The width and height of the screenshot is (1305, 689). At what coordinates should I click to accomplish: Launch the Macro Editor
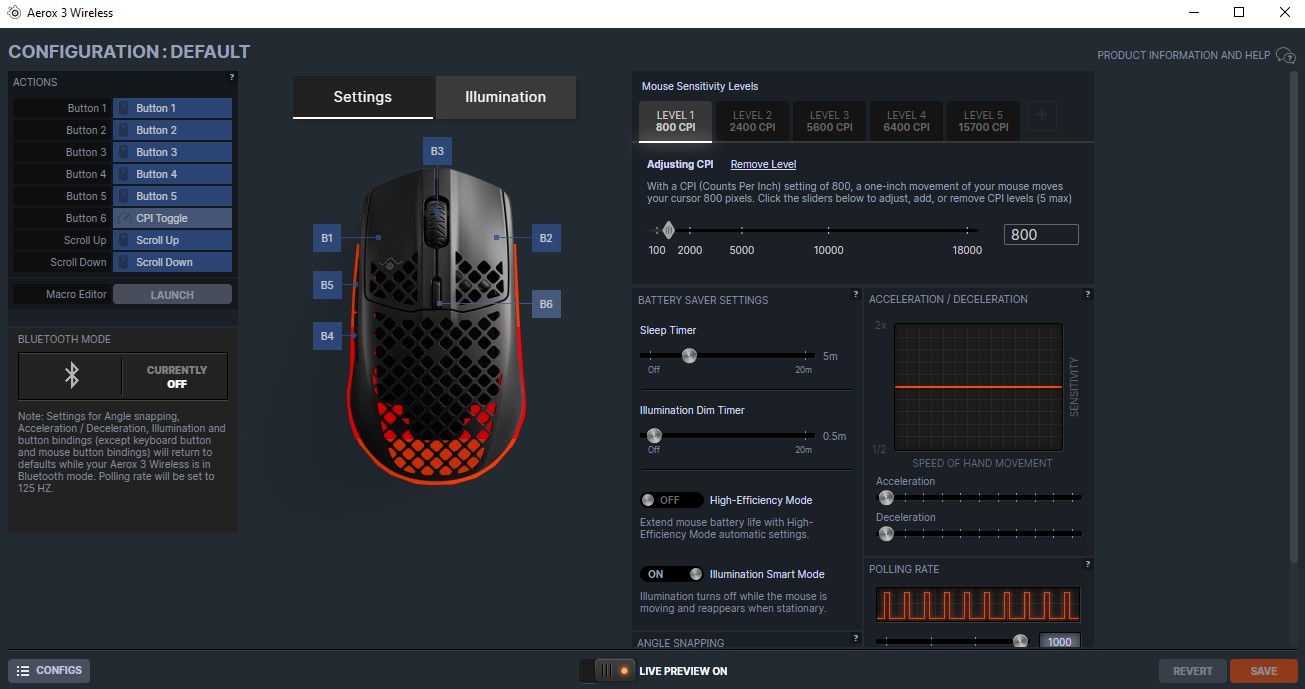(172, 295)
